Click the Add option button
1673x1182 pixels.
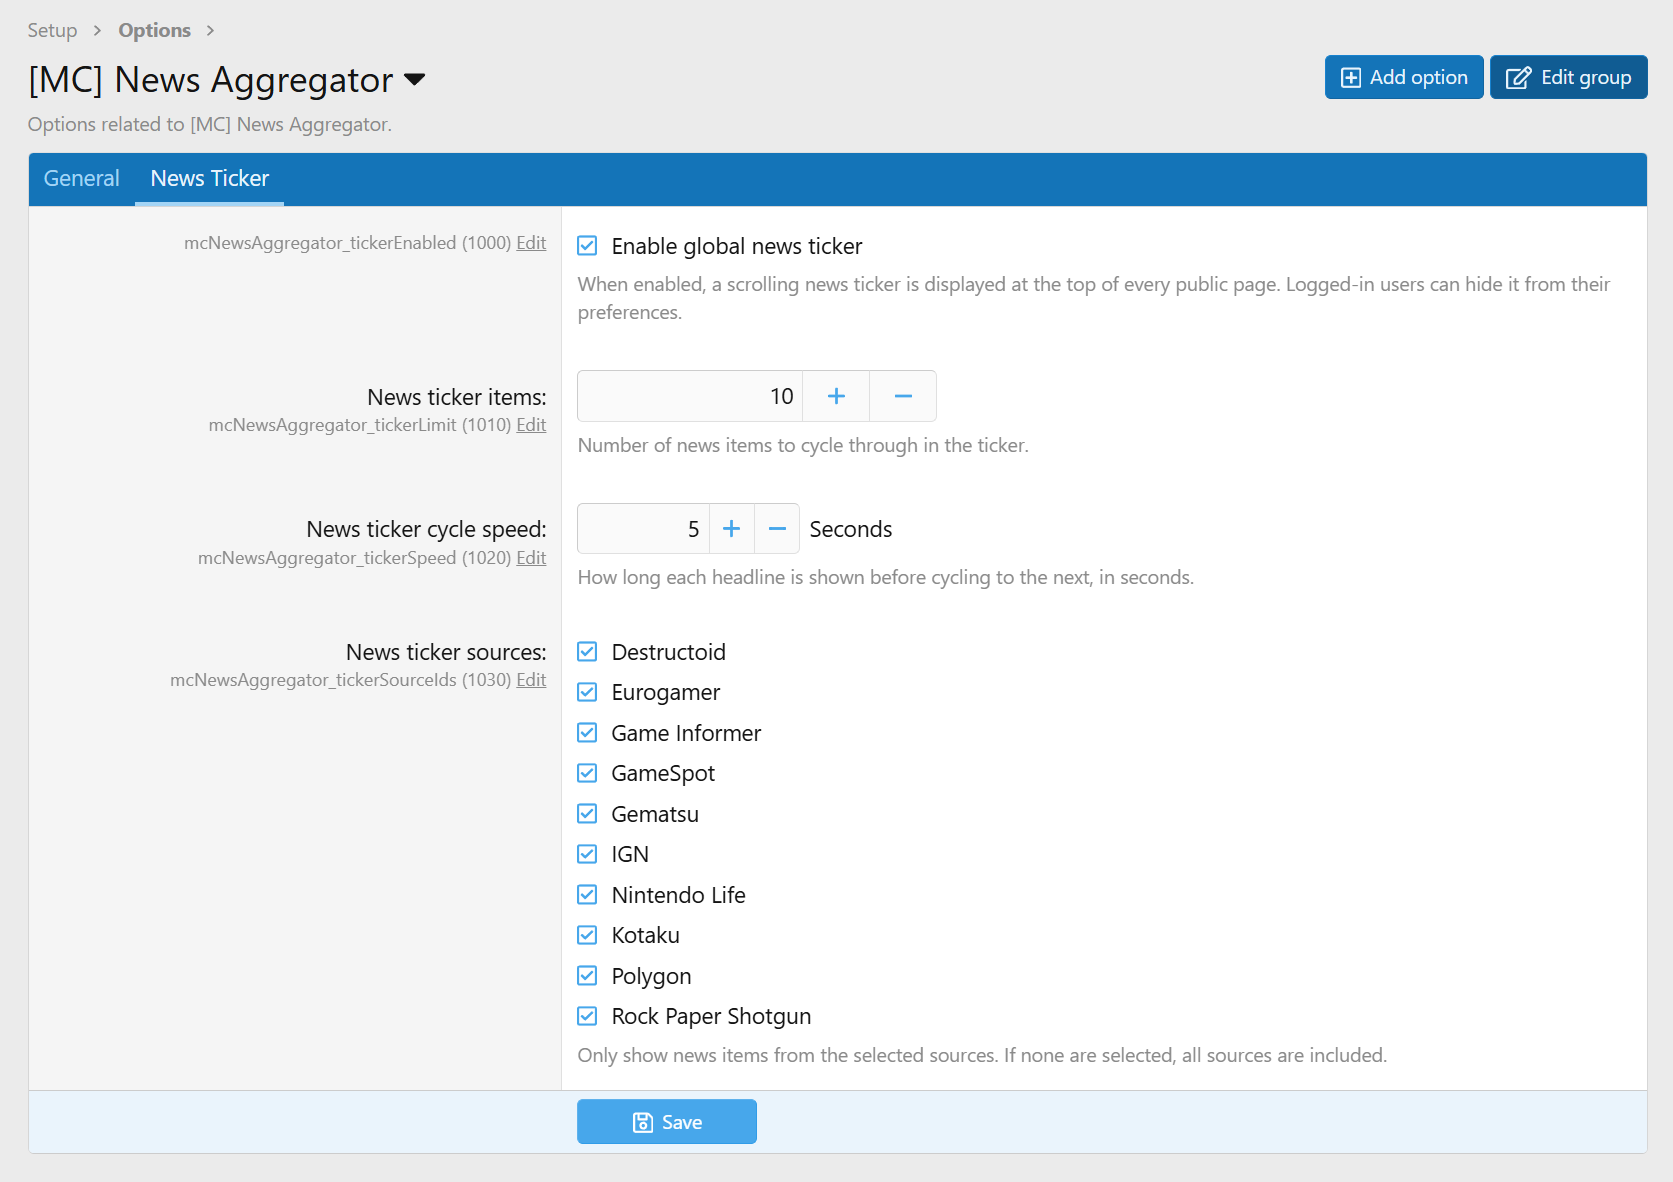coord(1403,77)
